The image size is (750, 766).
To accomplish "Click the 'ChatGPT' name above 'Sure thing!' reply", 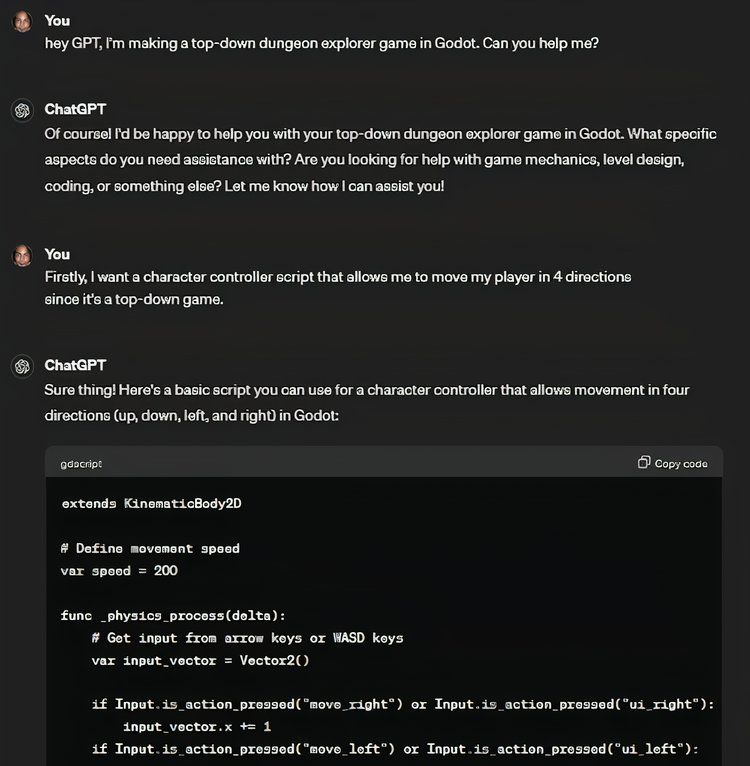I will (x=75, y=365).
